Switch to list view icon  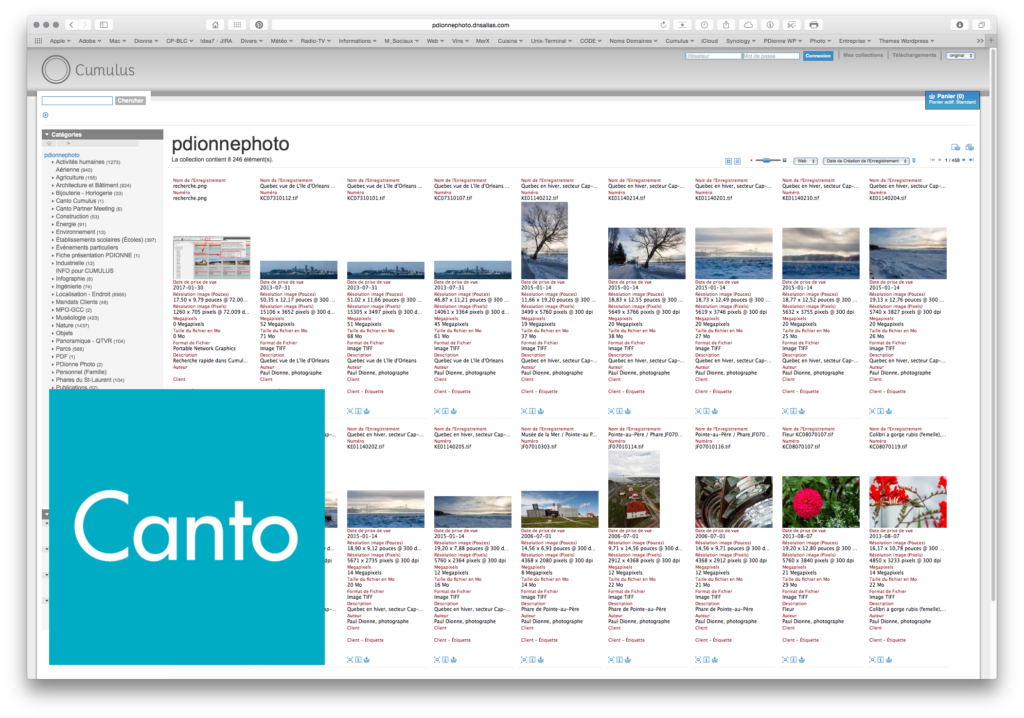point(737,161)
